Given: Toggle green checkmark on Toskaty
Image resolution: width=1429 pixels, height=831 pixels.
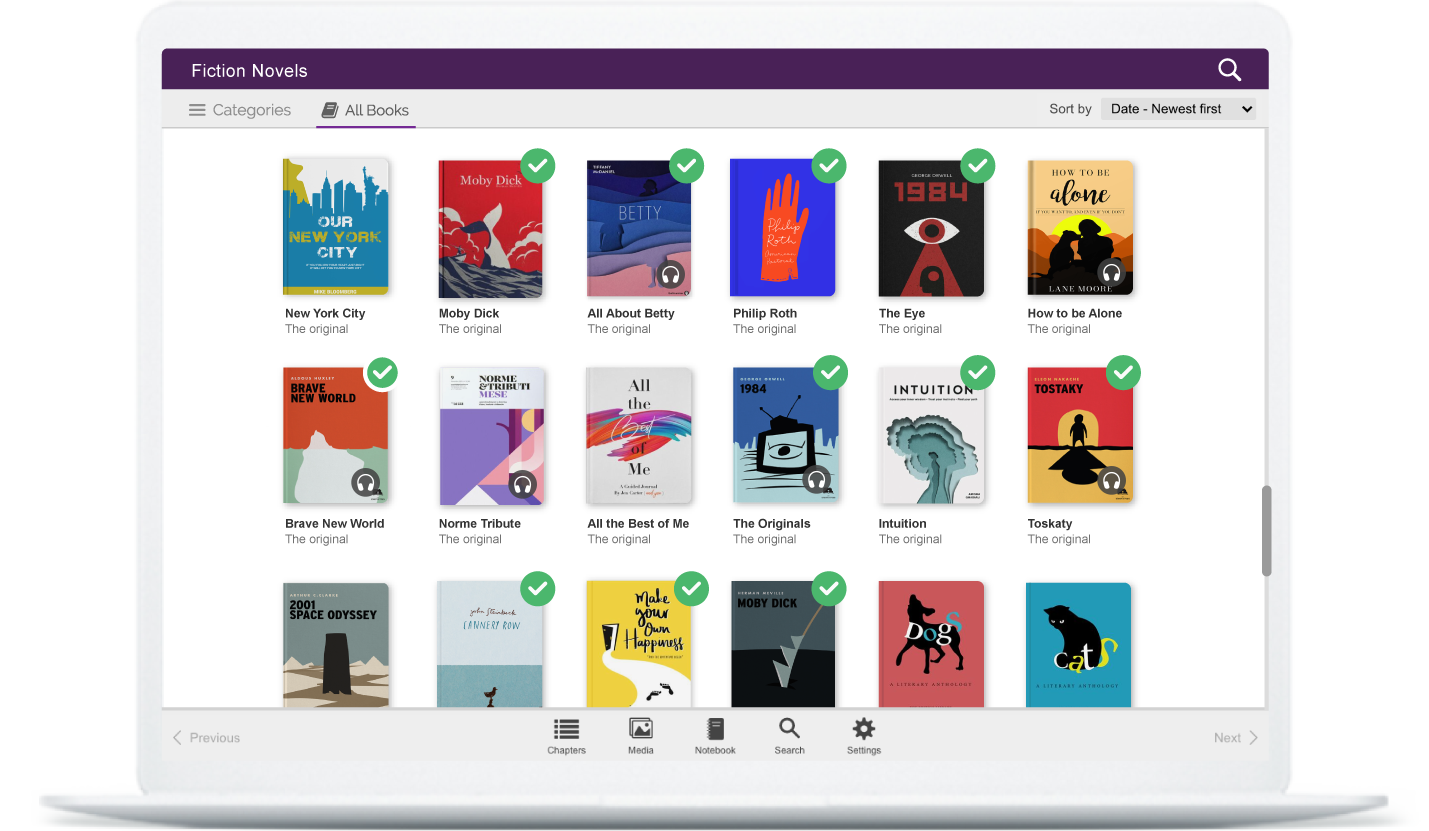Looking at the screenshot, I should tap(1123, 373).
